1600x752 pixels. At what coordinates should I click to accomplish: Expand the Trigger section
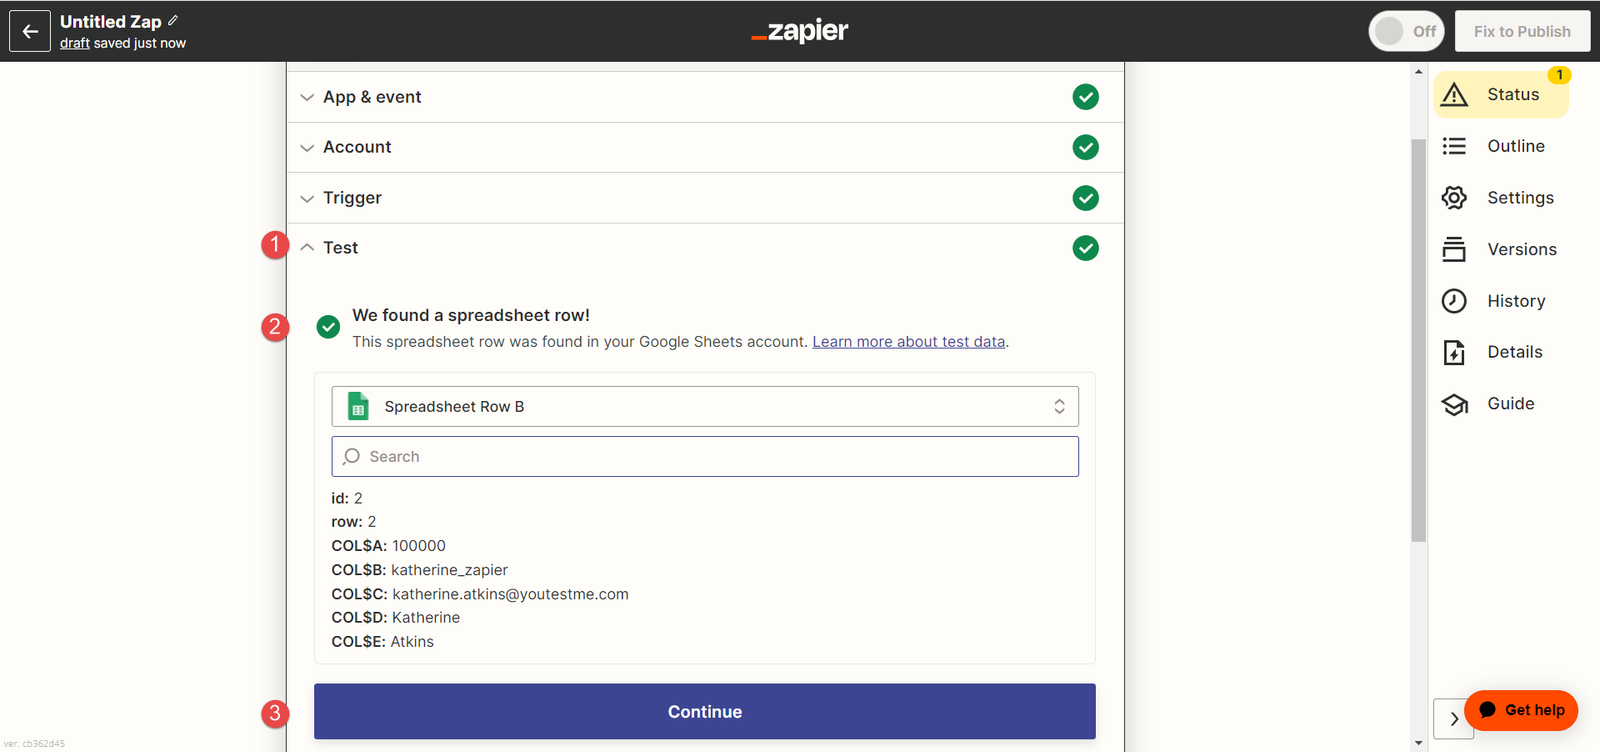[352, 198]
